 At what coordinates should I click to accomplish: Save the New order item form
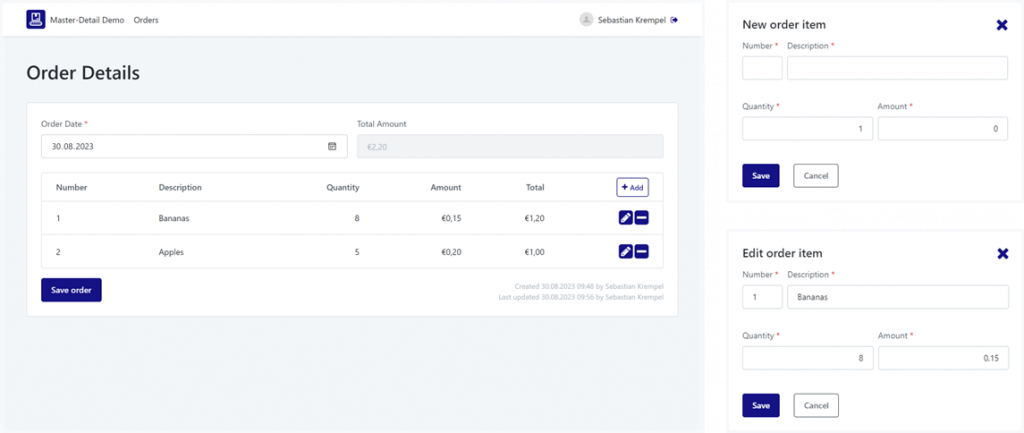click(761, 176)
